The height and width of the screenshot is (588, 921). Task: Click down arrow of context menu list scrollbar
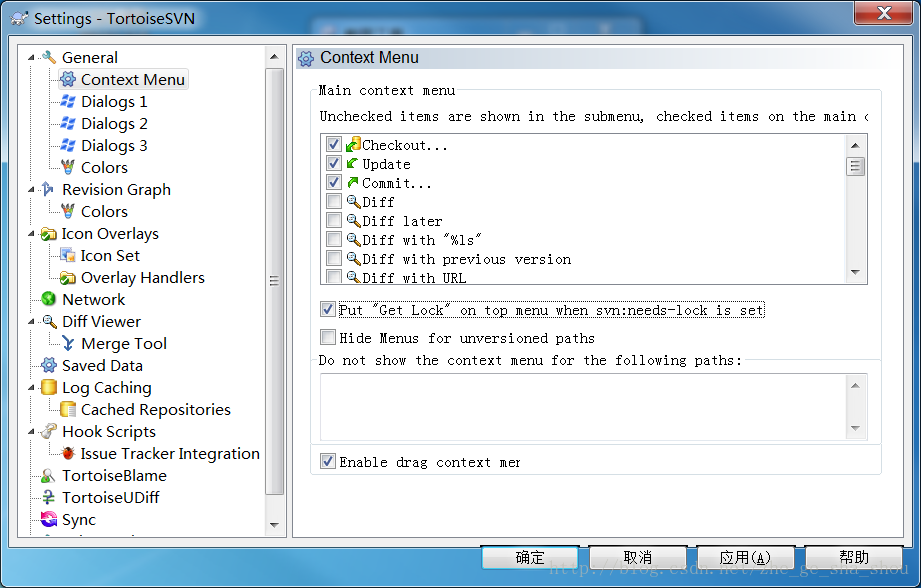855,272
